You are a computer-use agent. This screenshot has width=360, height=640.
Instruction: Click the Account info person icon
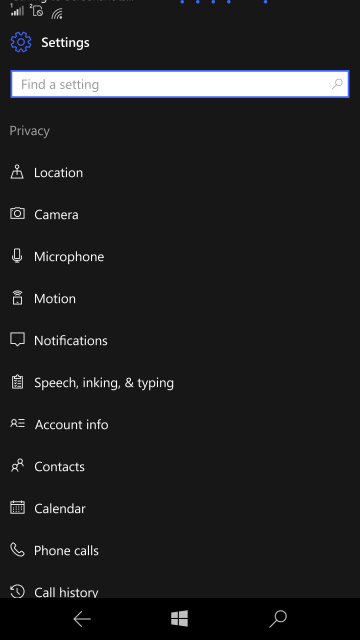pos(17,423)
